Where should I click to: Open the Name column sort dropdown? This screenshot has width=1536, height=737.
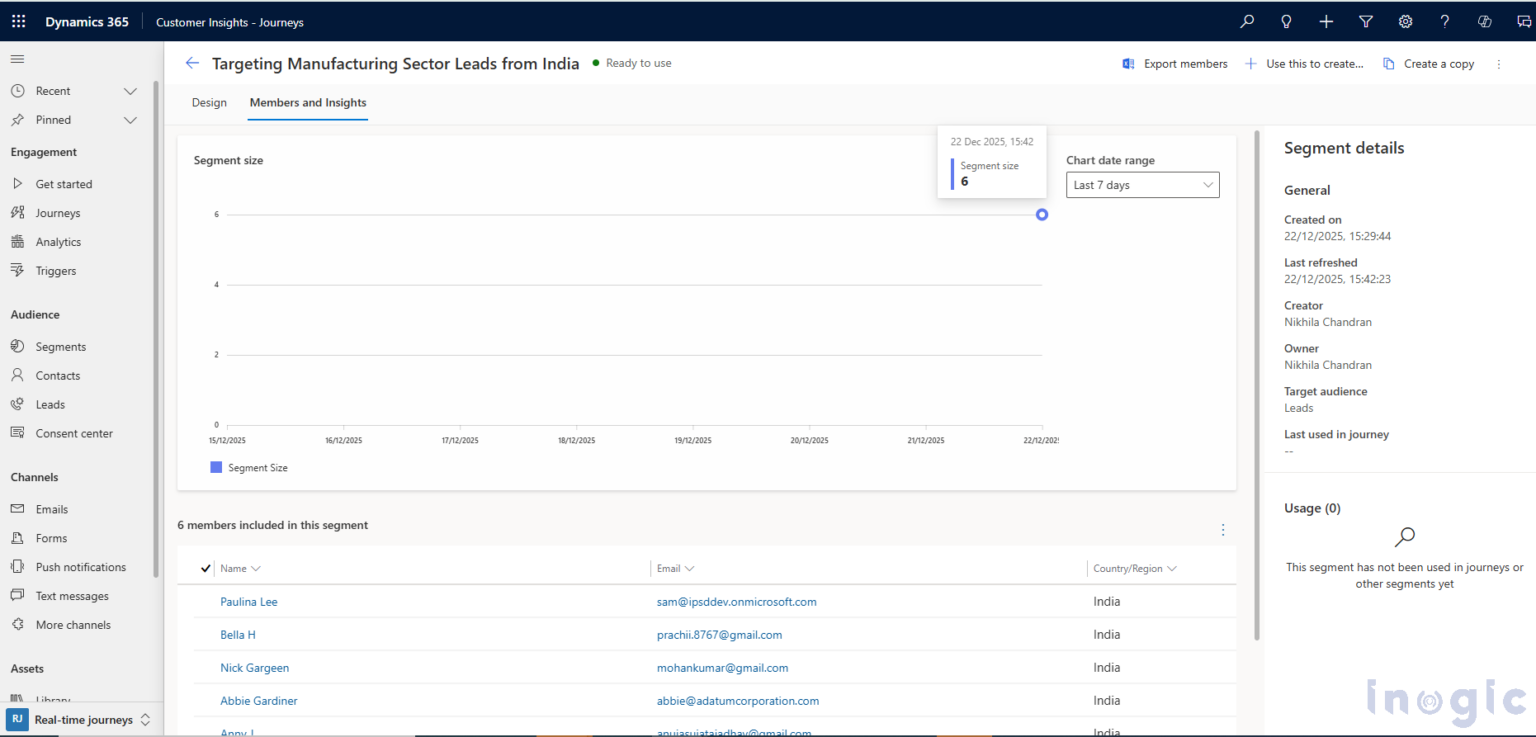coord(255,568)
